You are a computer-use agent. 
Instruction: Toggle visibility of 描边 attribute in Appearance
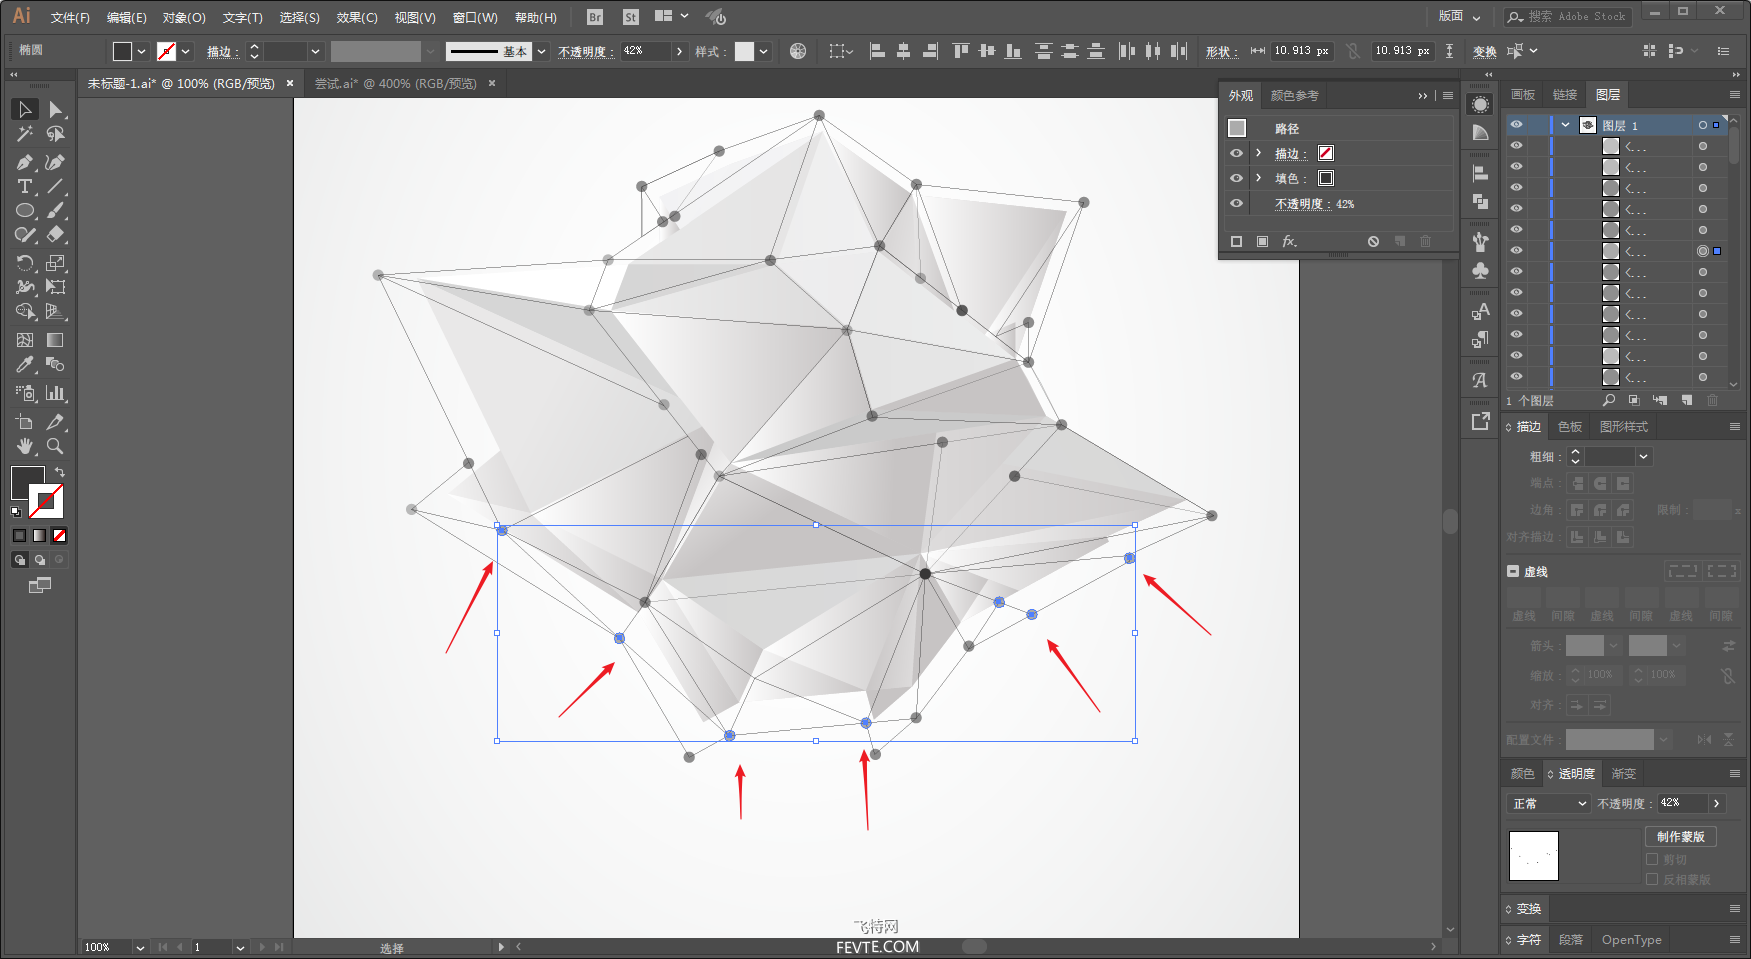tap(1237, 153)
